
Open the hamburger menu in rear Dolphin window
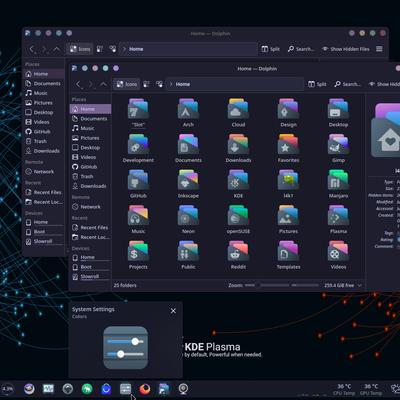click(x=379, y=49)
